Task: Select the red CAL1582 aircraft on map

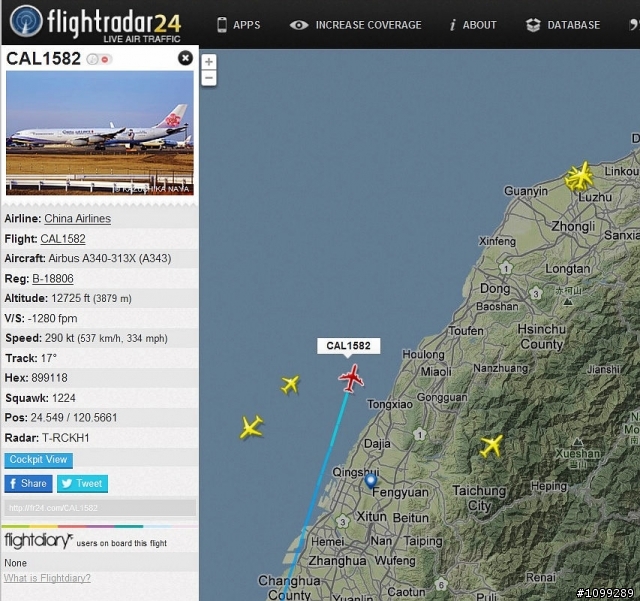Action: 351,378
